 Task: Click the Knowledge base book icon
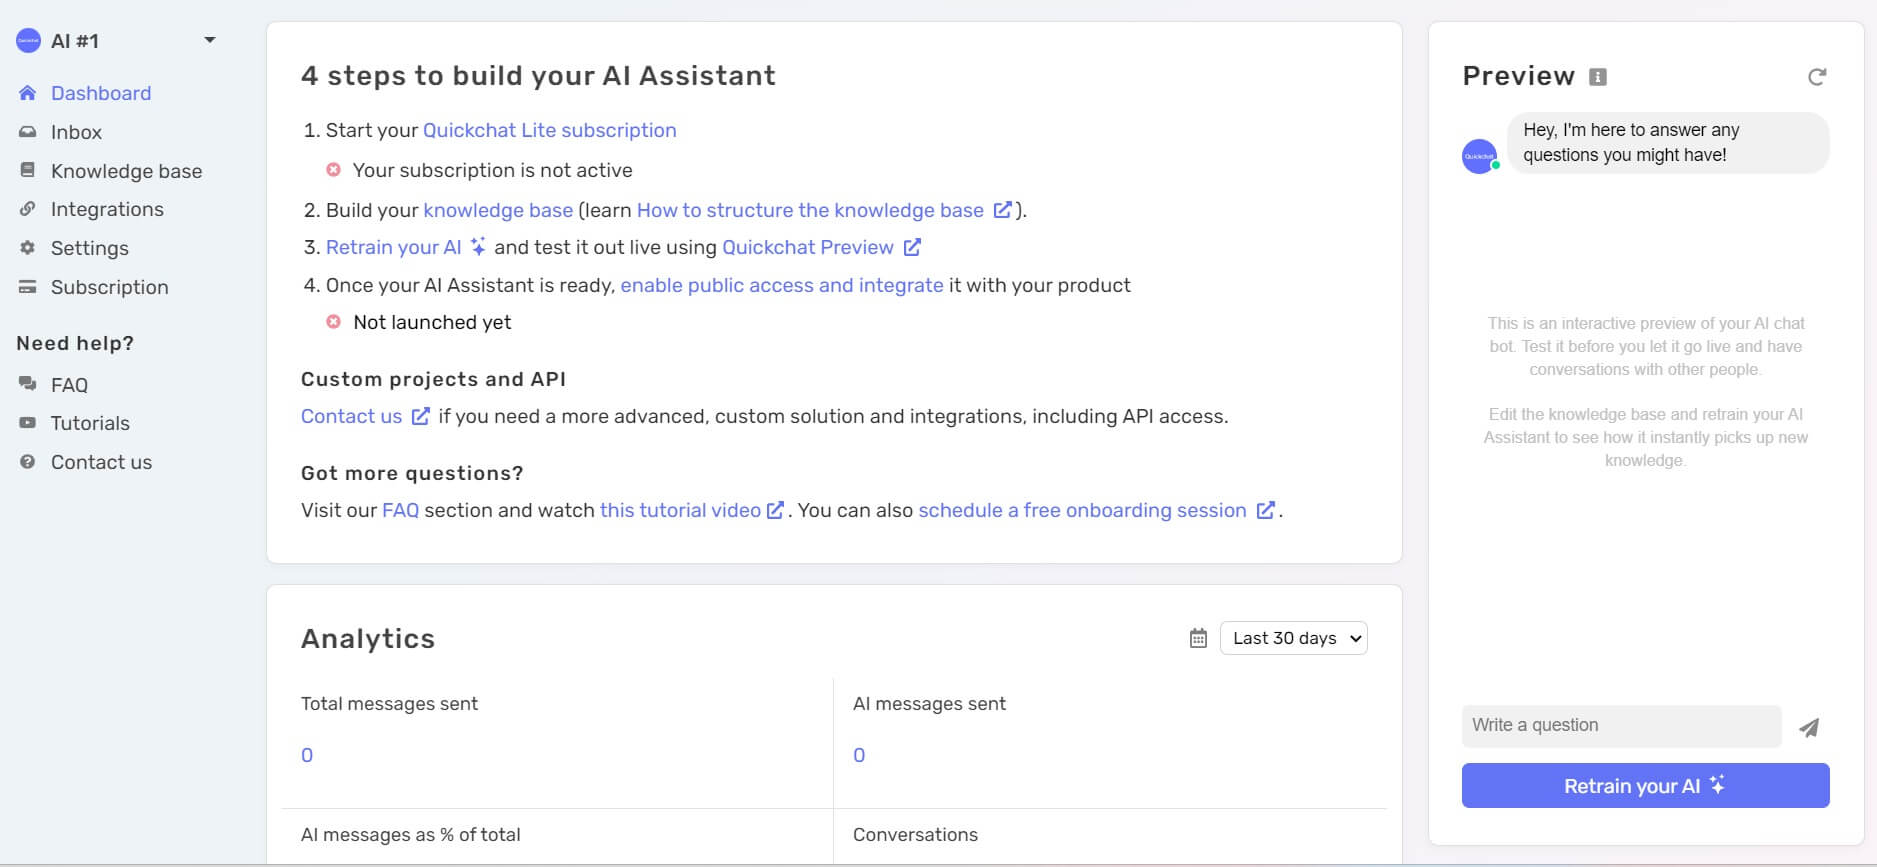pyautogui.click(x=28, y=170)
